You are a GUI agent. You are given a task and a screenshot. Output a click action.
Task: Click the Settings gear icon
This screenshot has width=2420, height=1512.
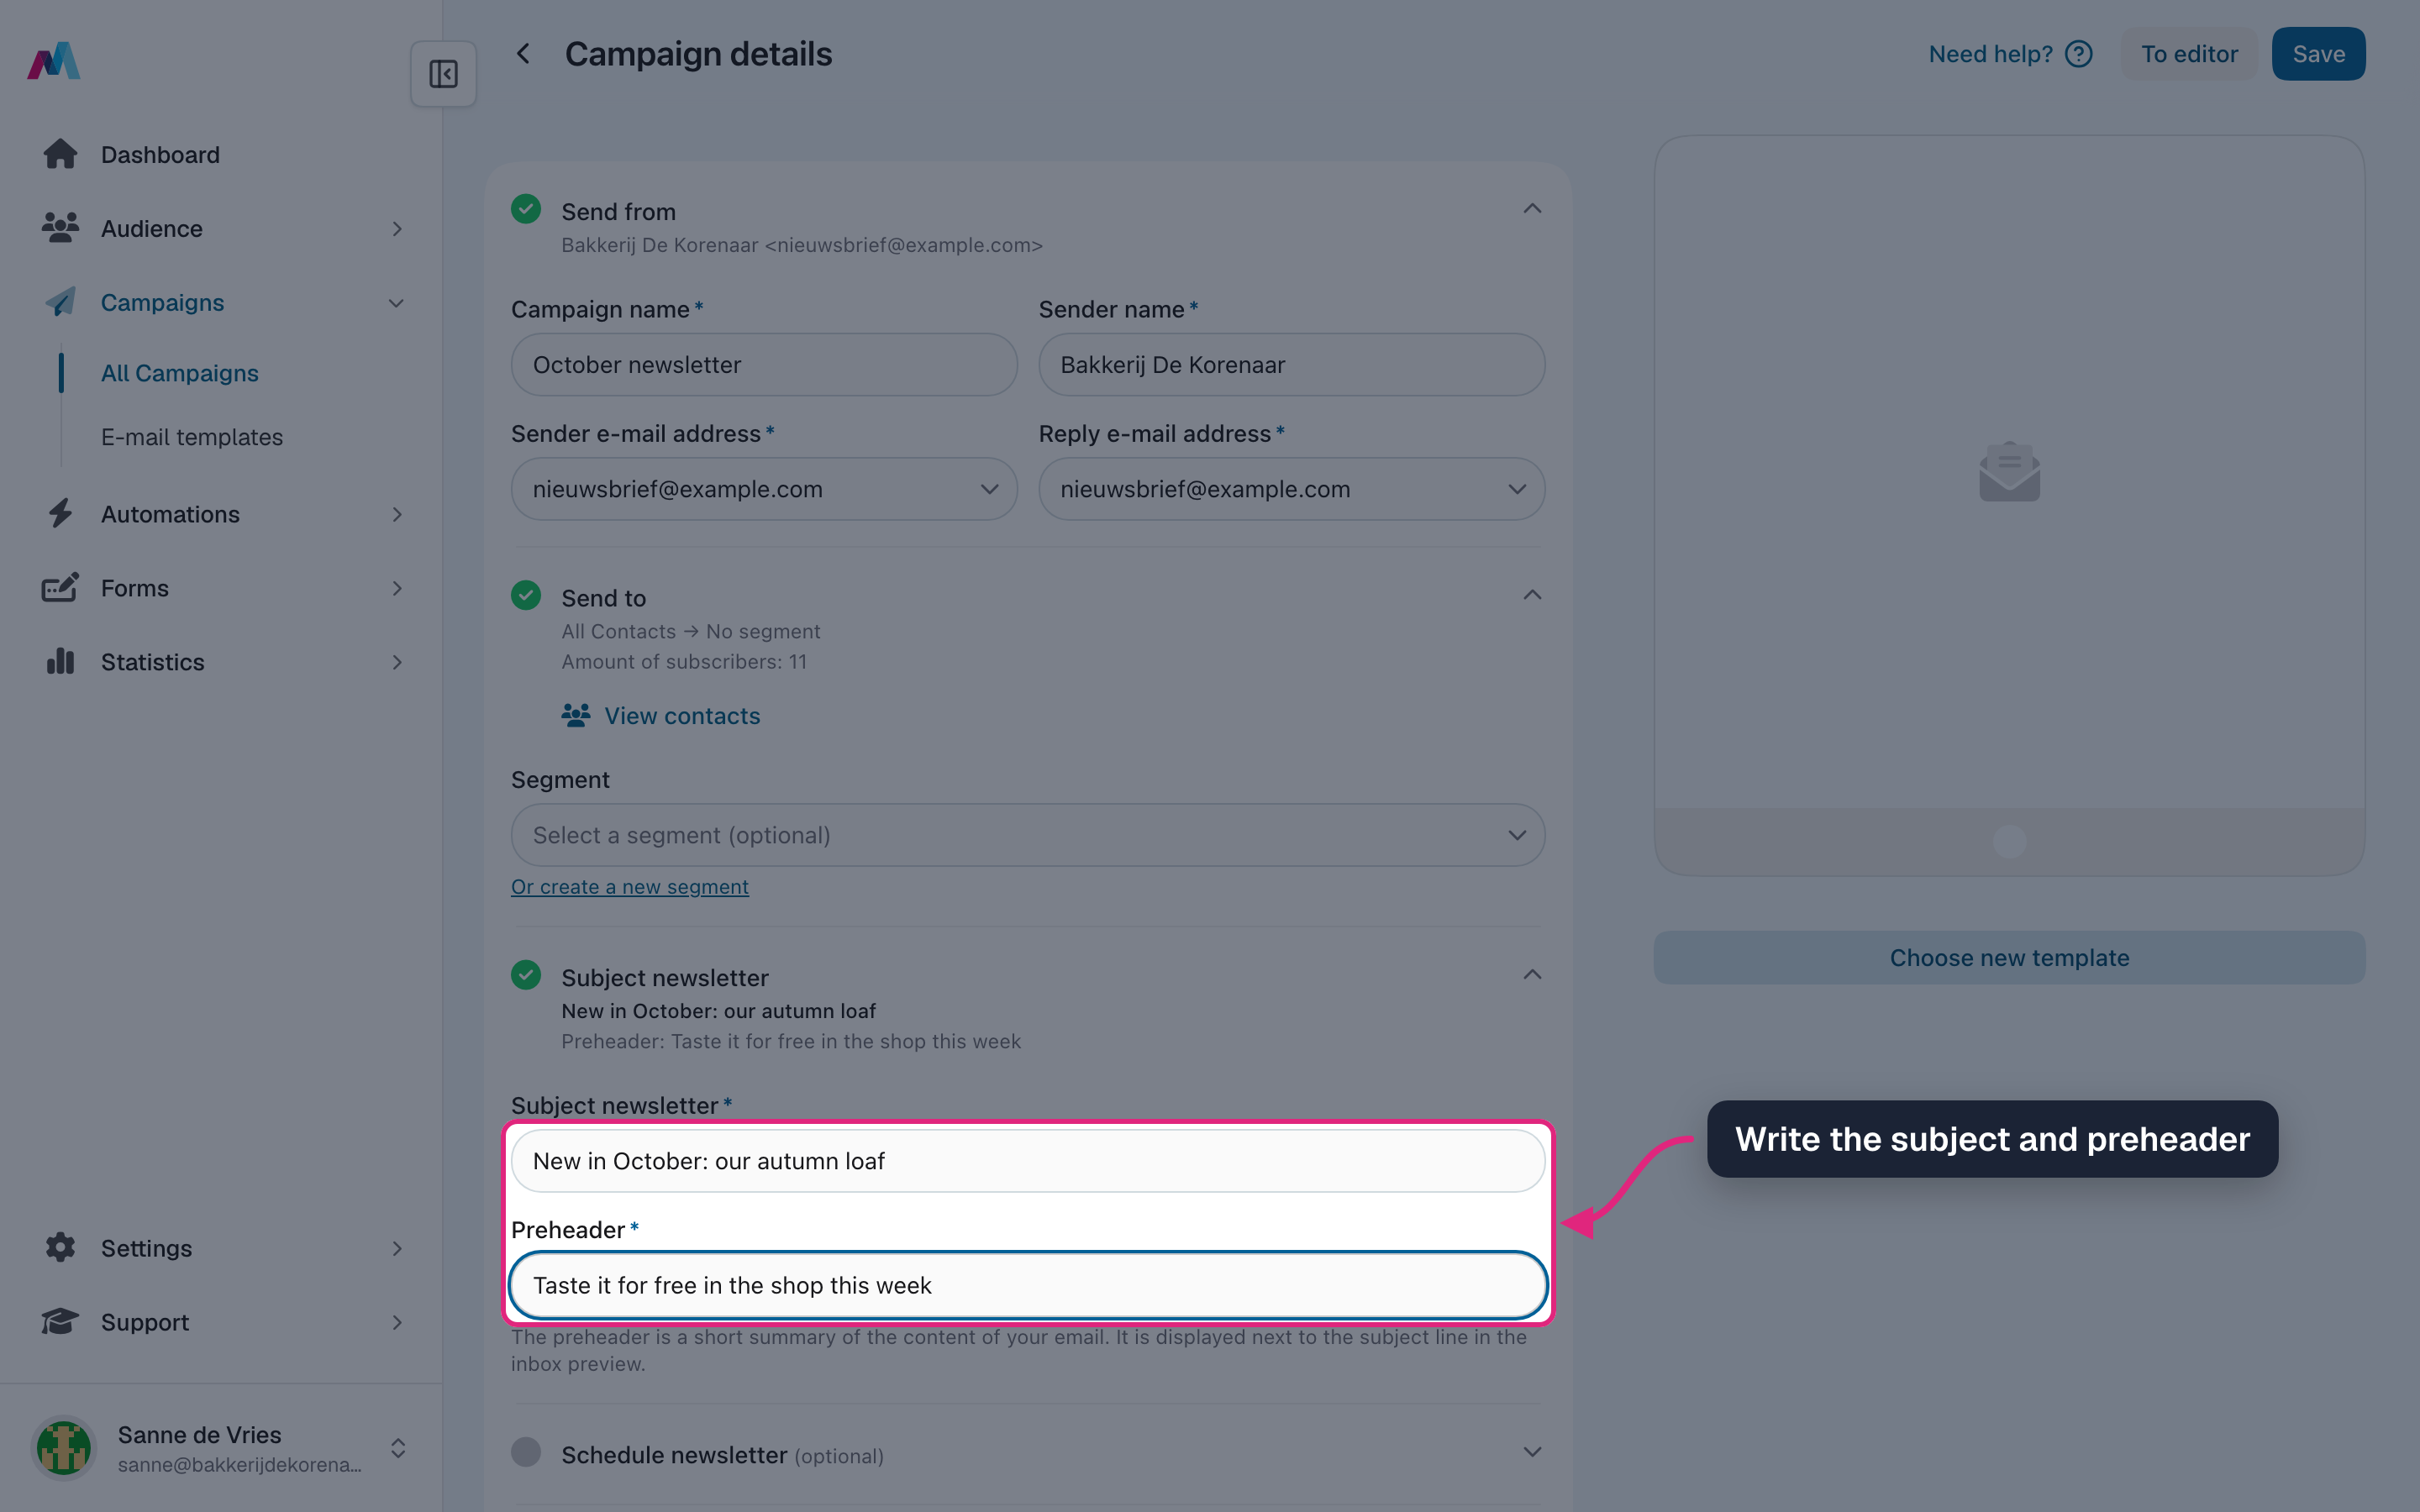(x=60, y=1248)
